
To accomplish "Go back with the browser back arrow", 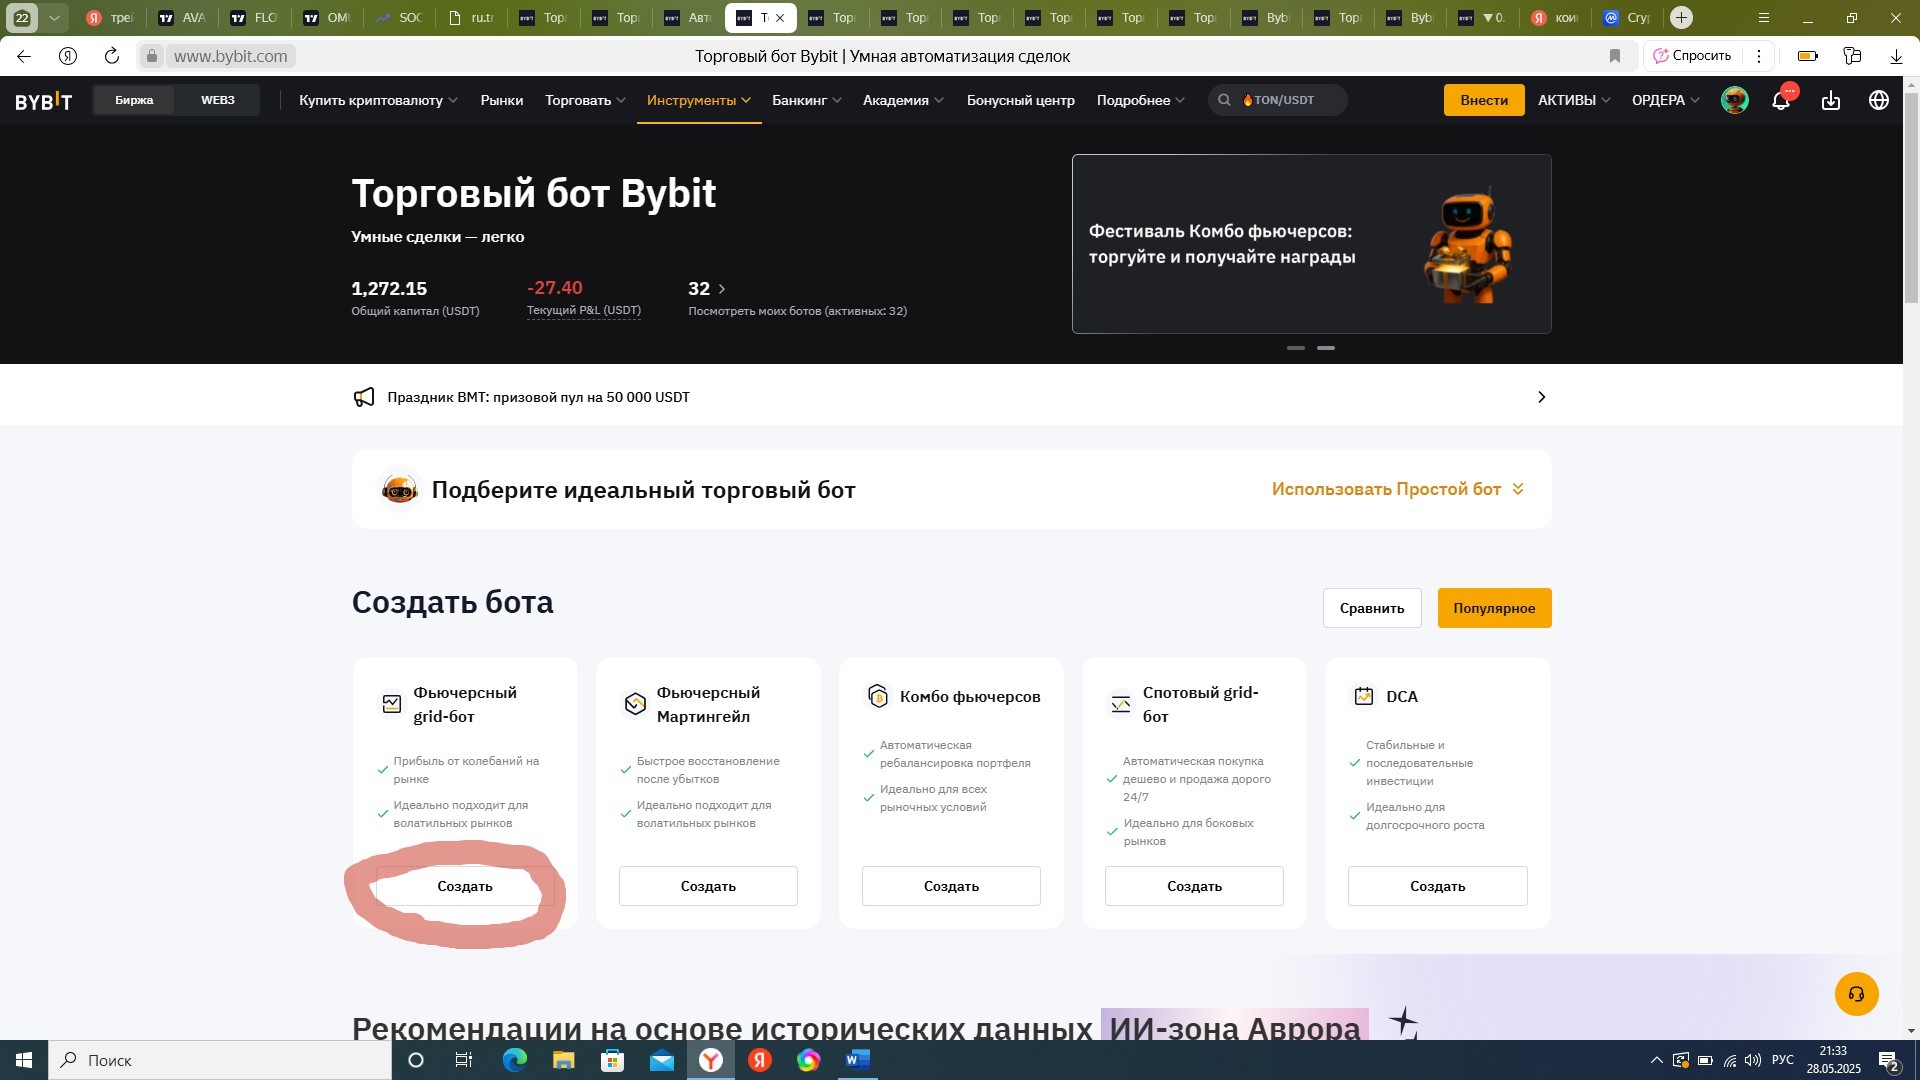I will point(24,56).
